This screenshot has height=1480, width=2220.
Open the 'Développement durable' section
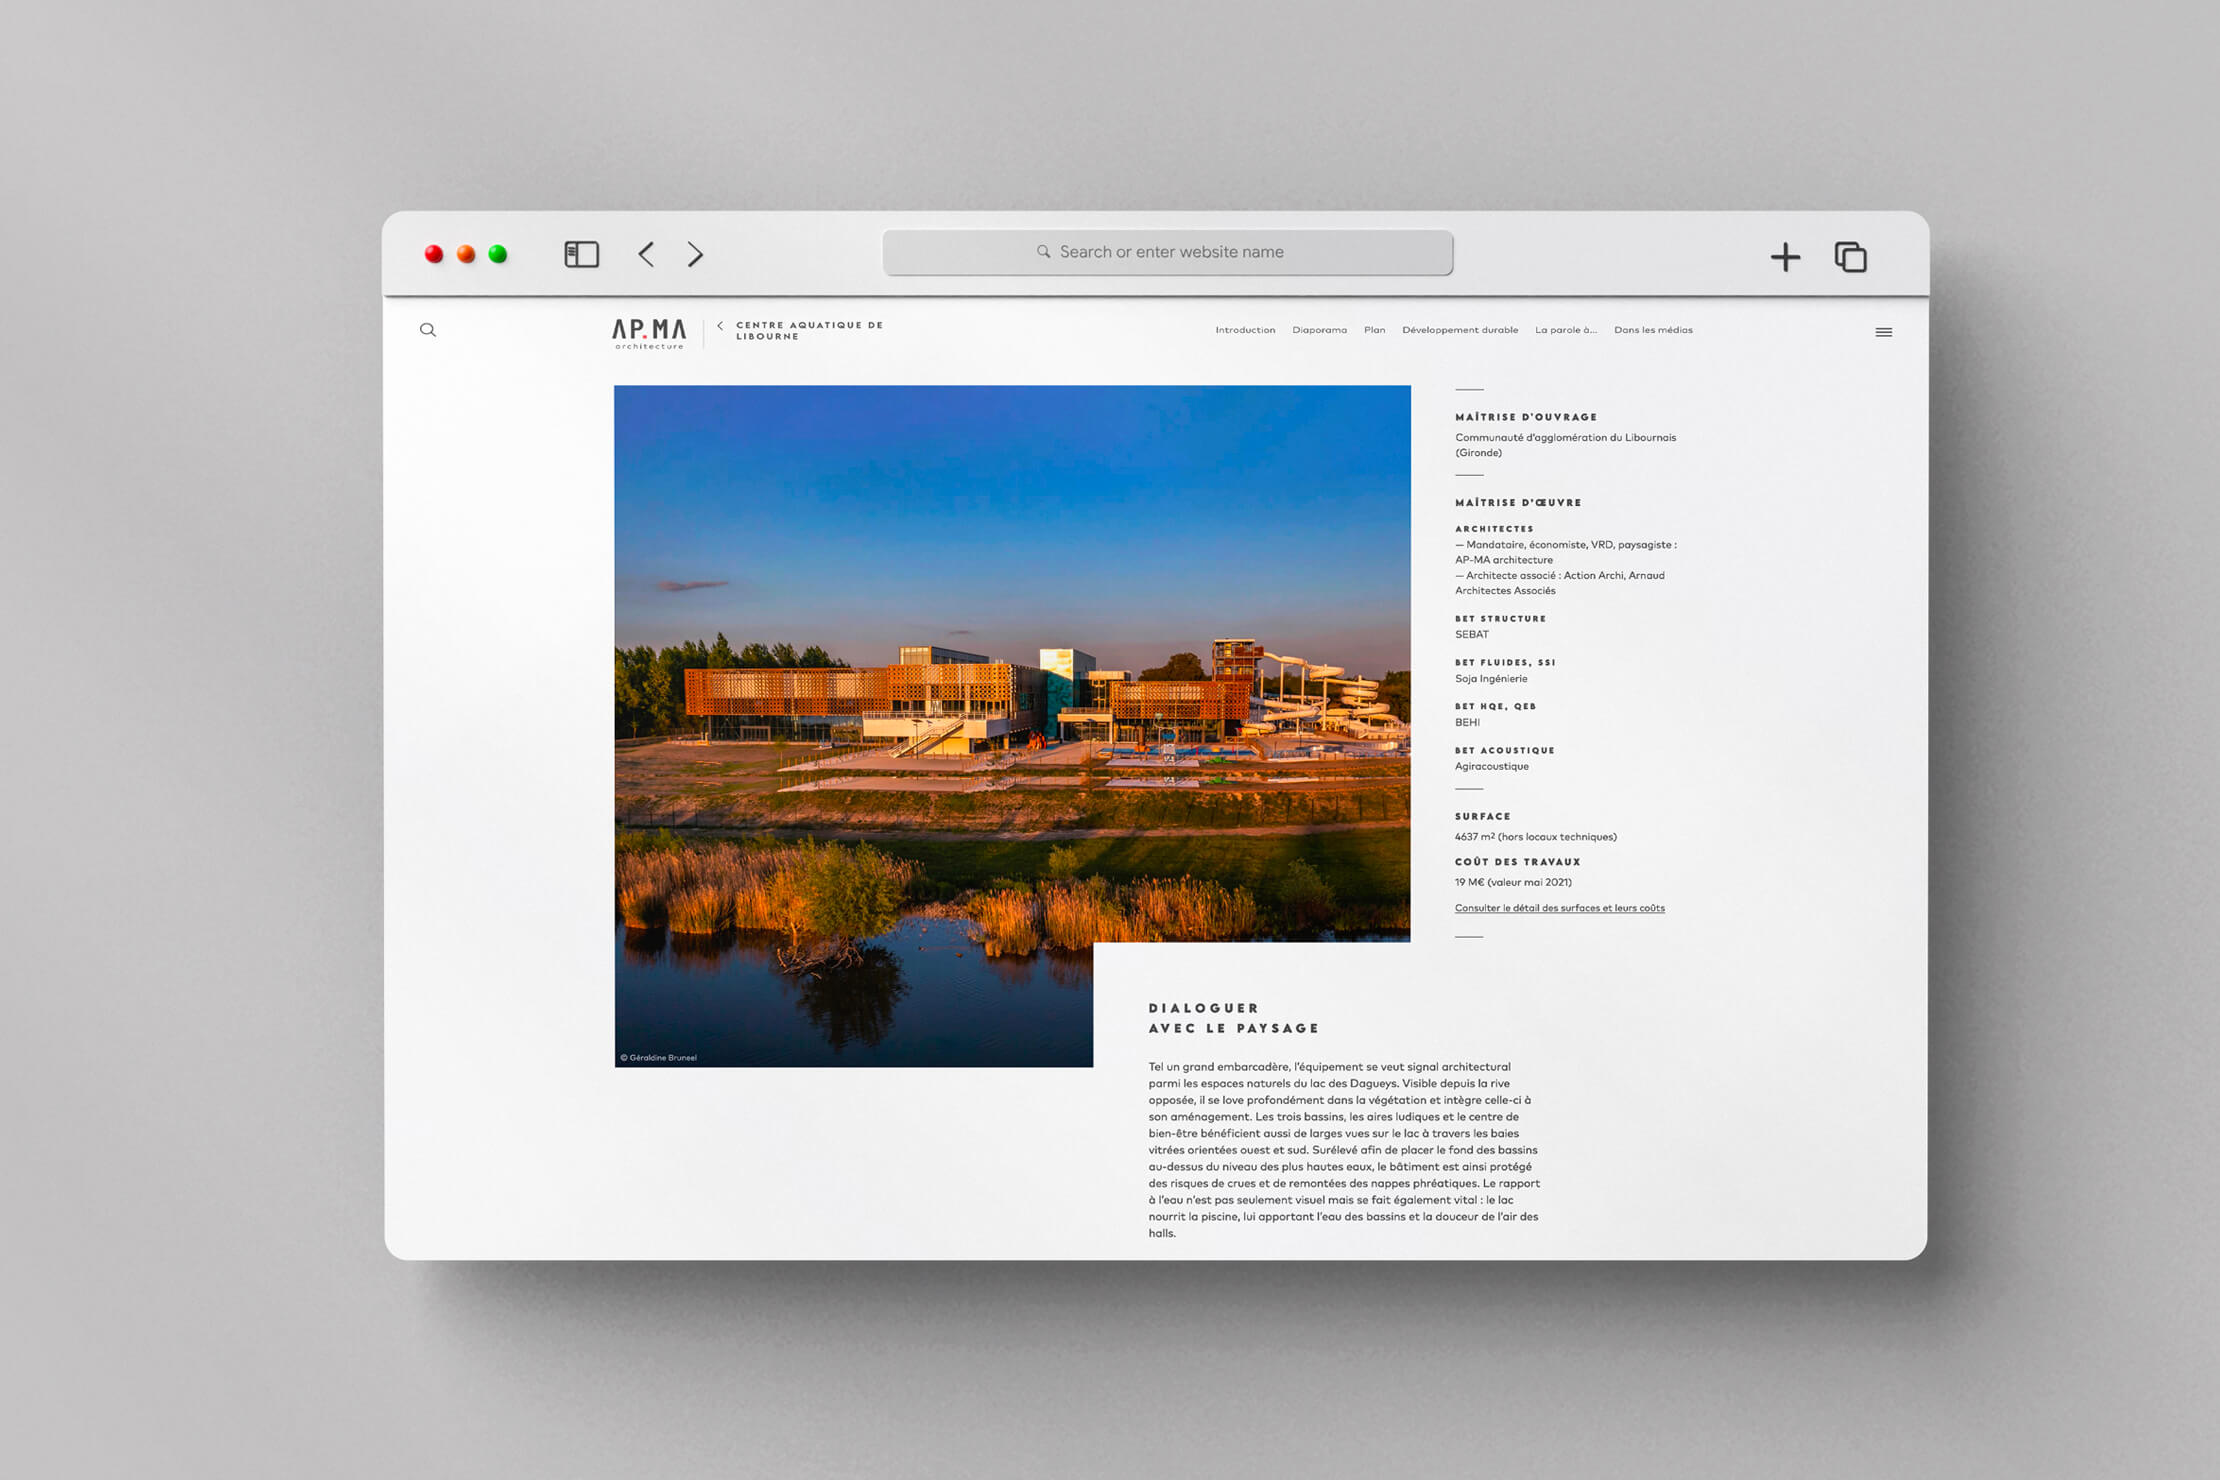[x=1460, y=330]
